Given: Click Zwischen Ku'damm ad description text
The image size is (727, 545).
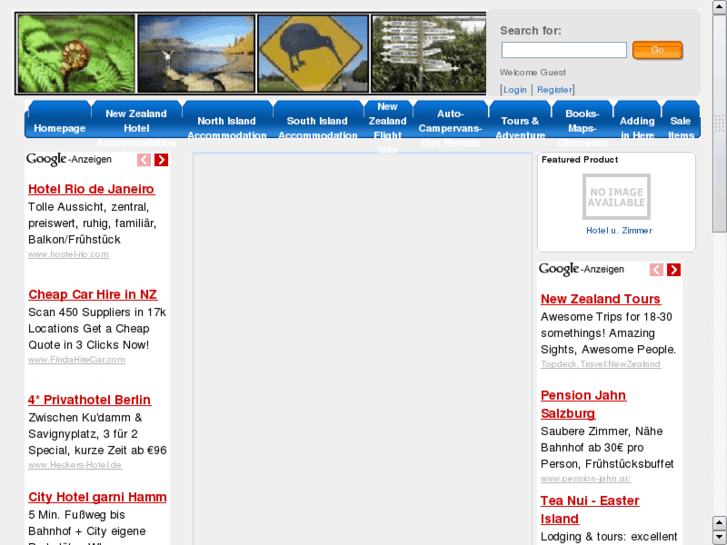Looking at the screenshot, I should [97, 434].
